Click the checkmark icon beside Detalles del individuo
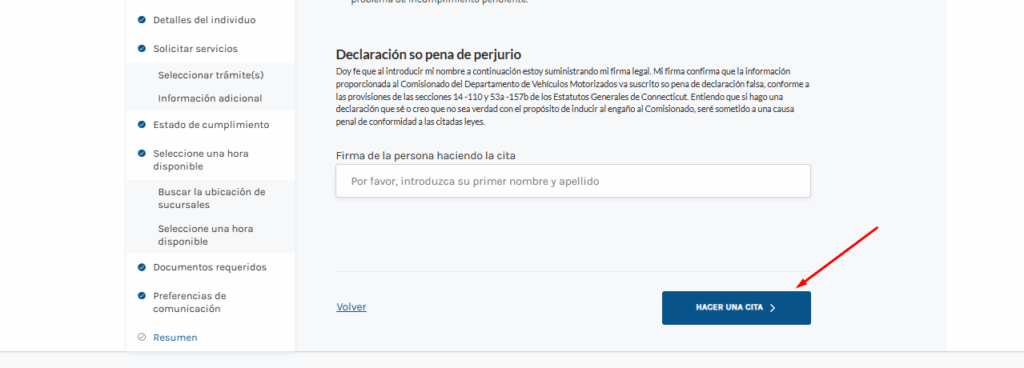Image resolution: width=1024 pixels, height=368 pixels. (142, 20)
